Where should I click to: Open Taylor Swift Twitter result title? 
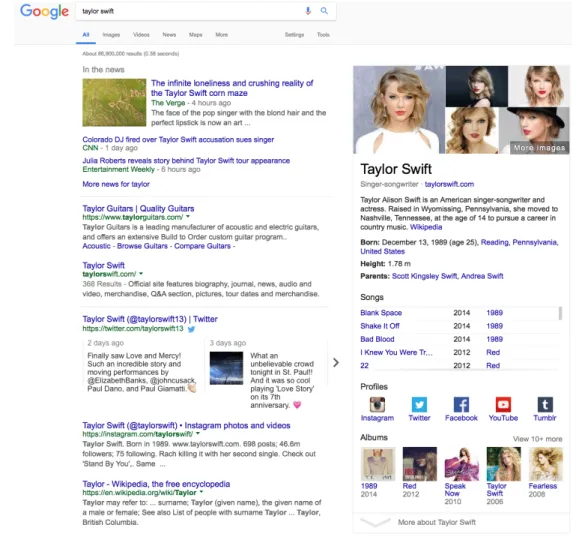[x=150, y=319]
